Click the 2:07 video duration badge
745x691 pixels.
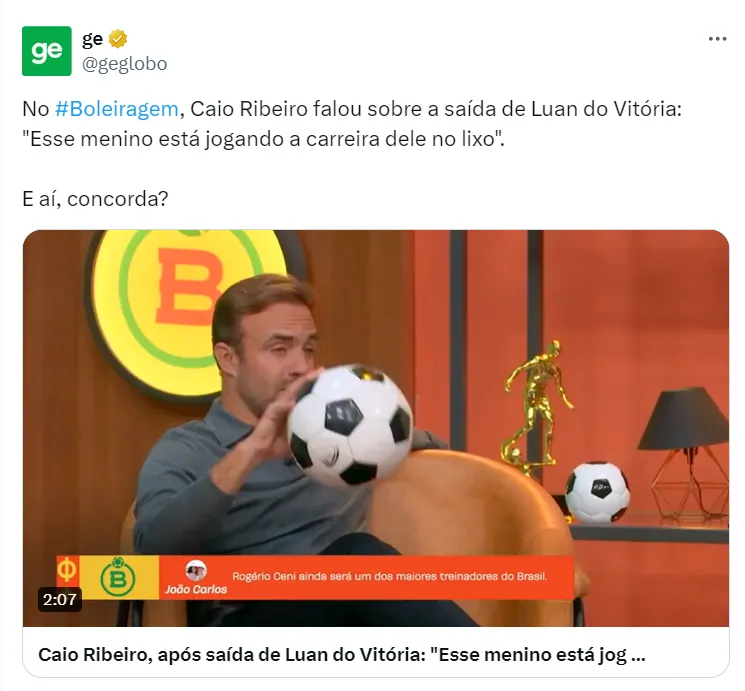click(x=59, y=599)
